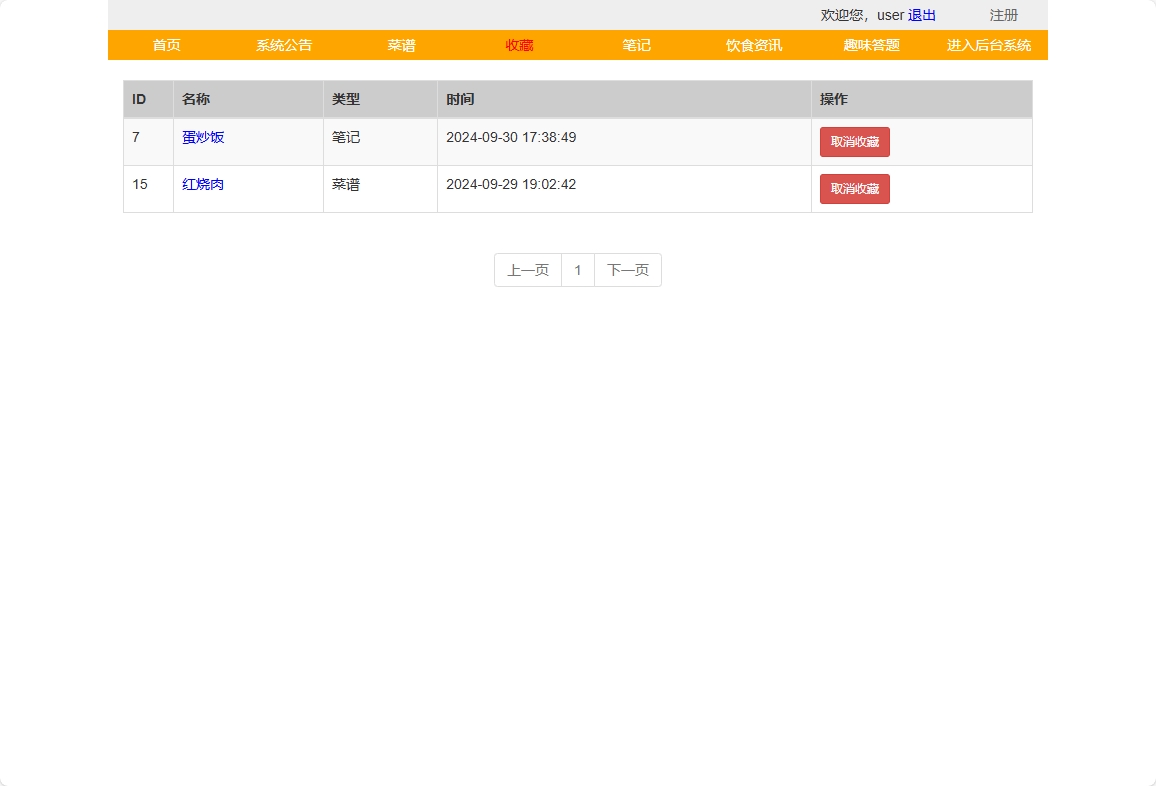Screen dimensions: 1156x786
Task: Click the 上一页 previous page control
Action: 527,269
